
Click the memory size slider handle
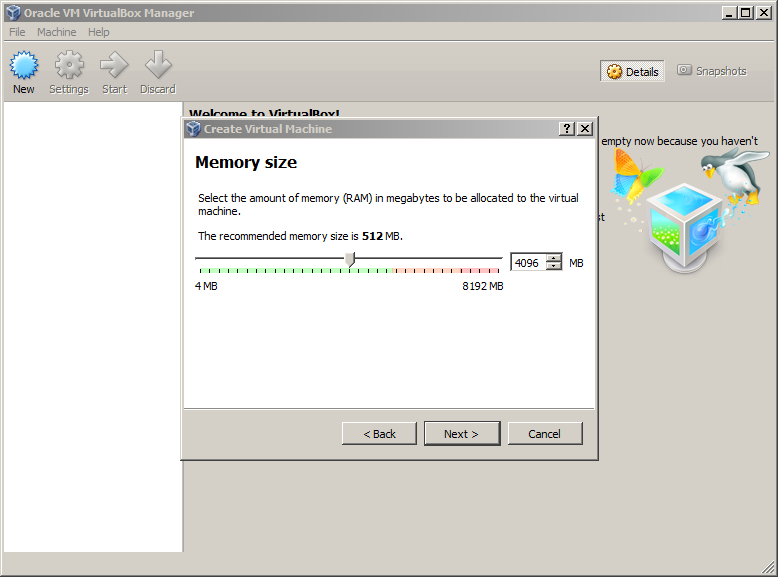click(350, 259)
